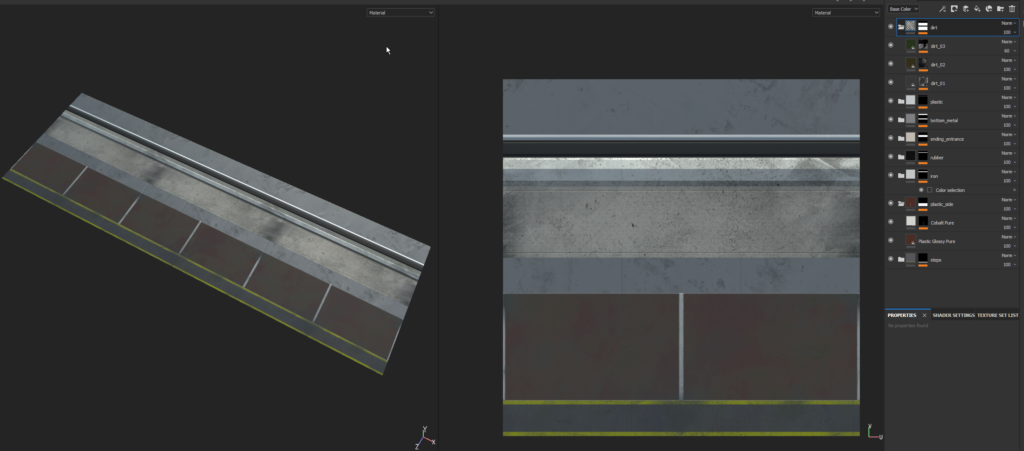Toggle visibility of steps group
This screenshot has height=451, width=1024.
click(890, 259)
